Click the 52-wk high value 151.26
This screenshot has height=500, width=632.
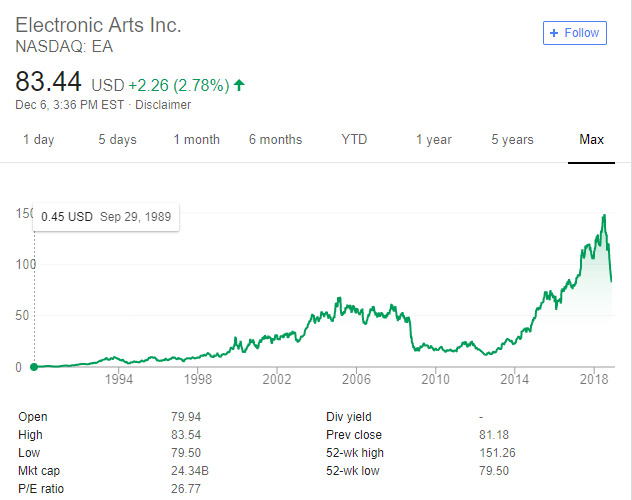497,453
